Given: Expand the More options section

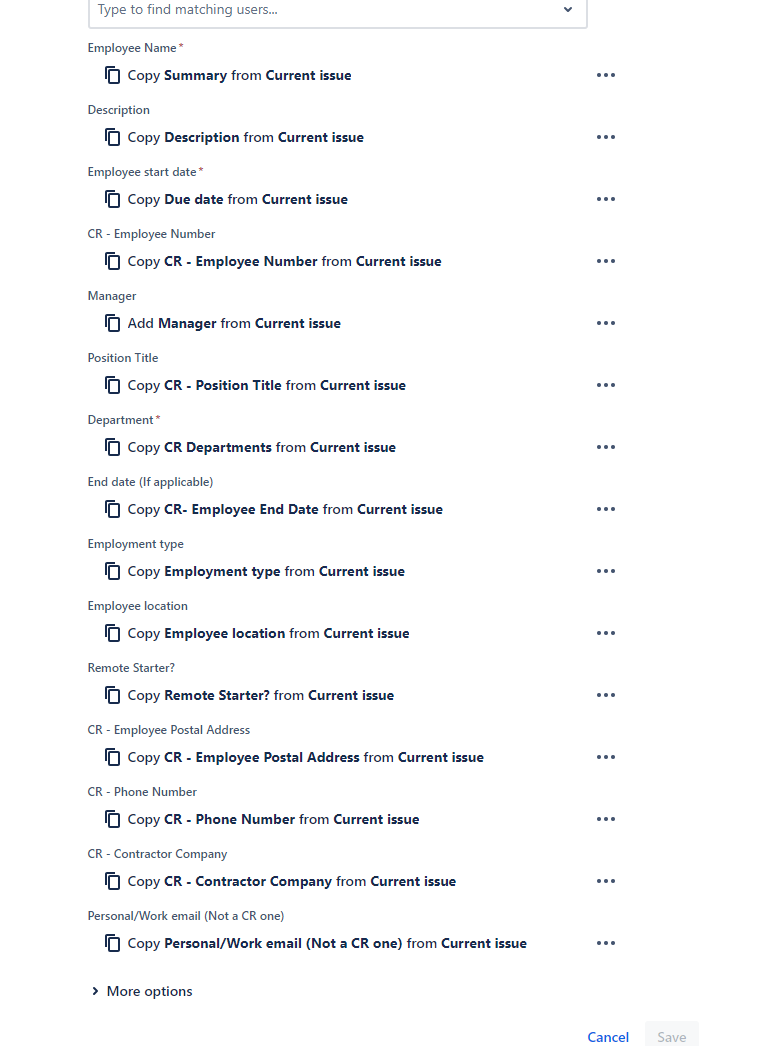Looking at the screenshot, I should pos(141,991).
